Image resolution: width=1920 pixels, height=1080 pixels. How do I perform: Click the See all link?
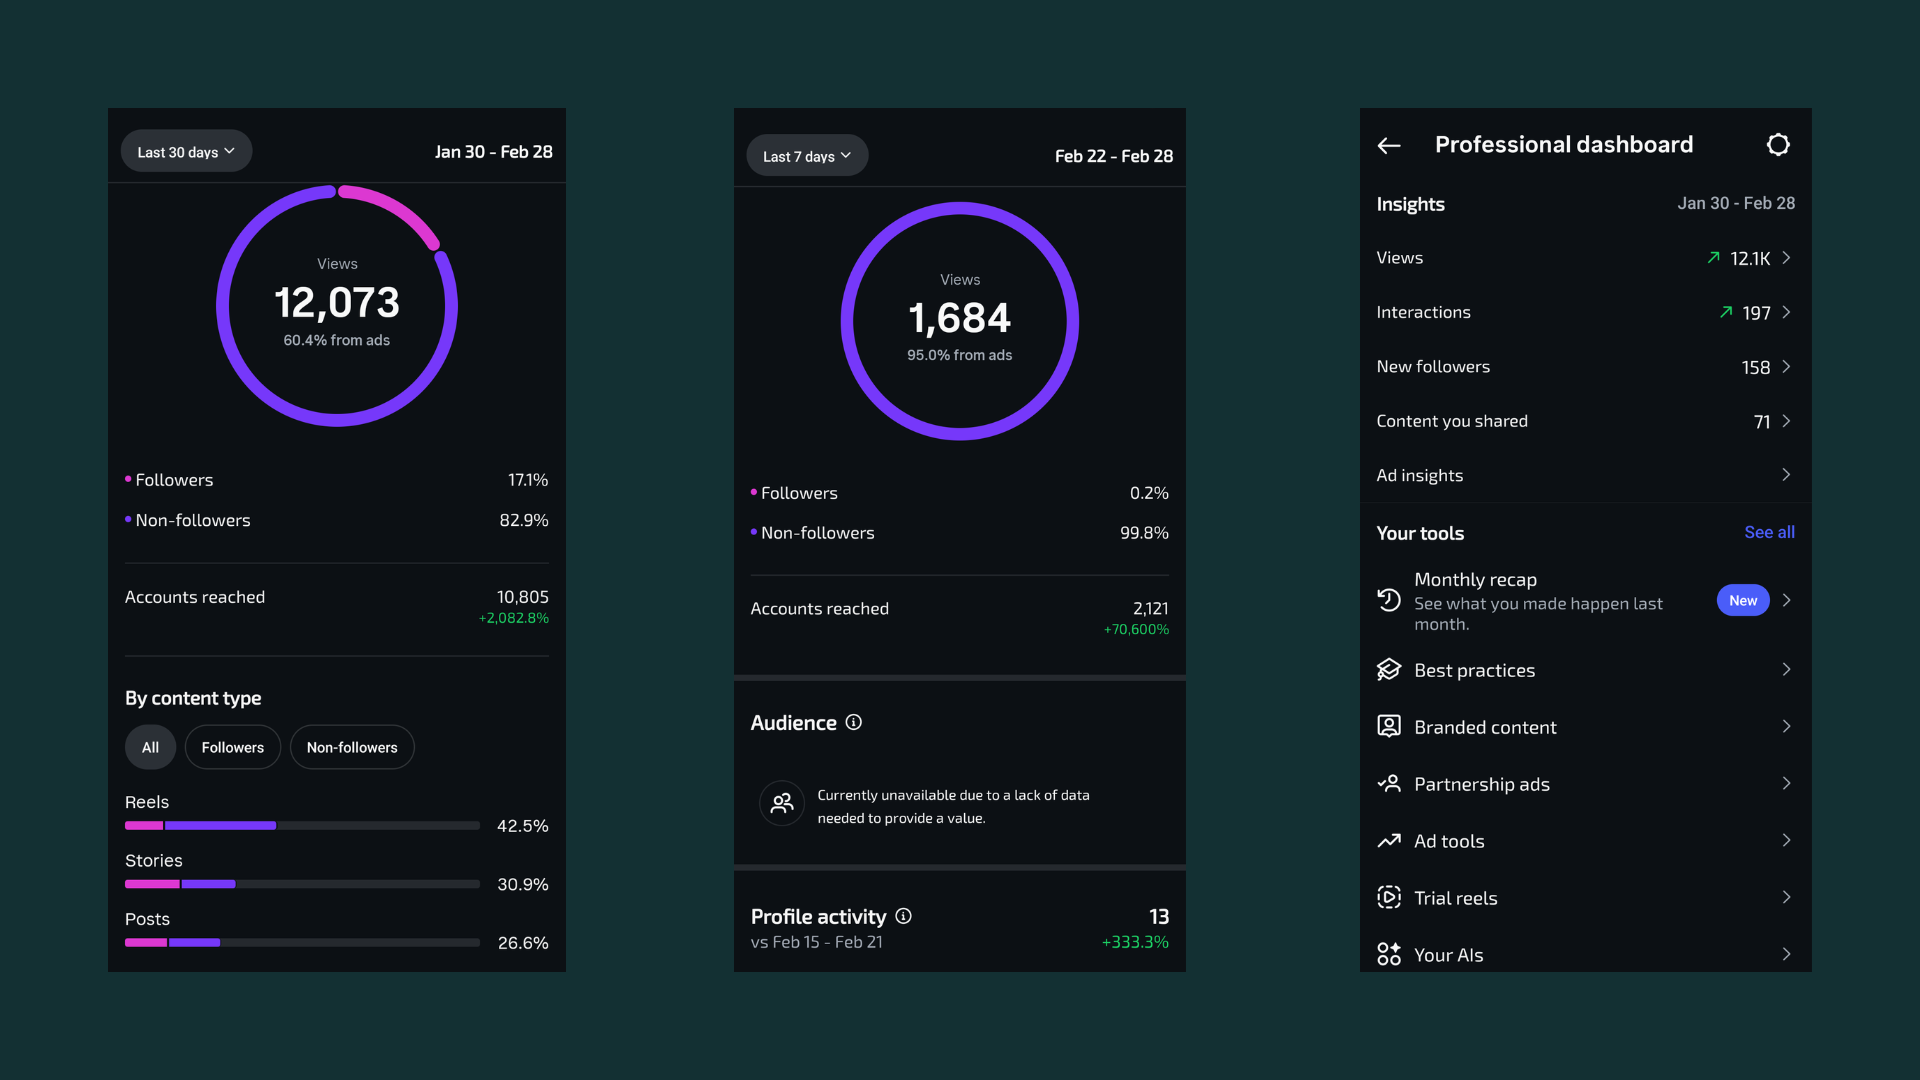tap(1769, 532)
